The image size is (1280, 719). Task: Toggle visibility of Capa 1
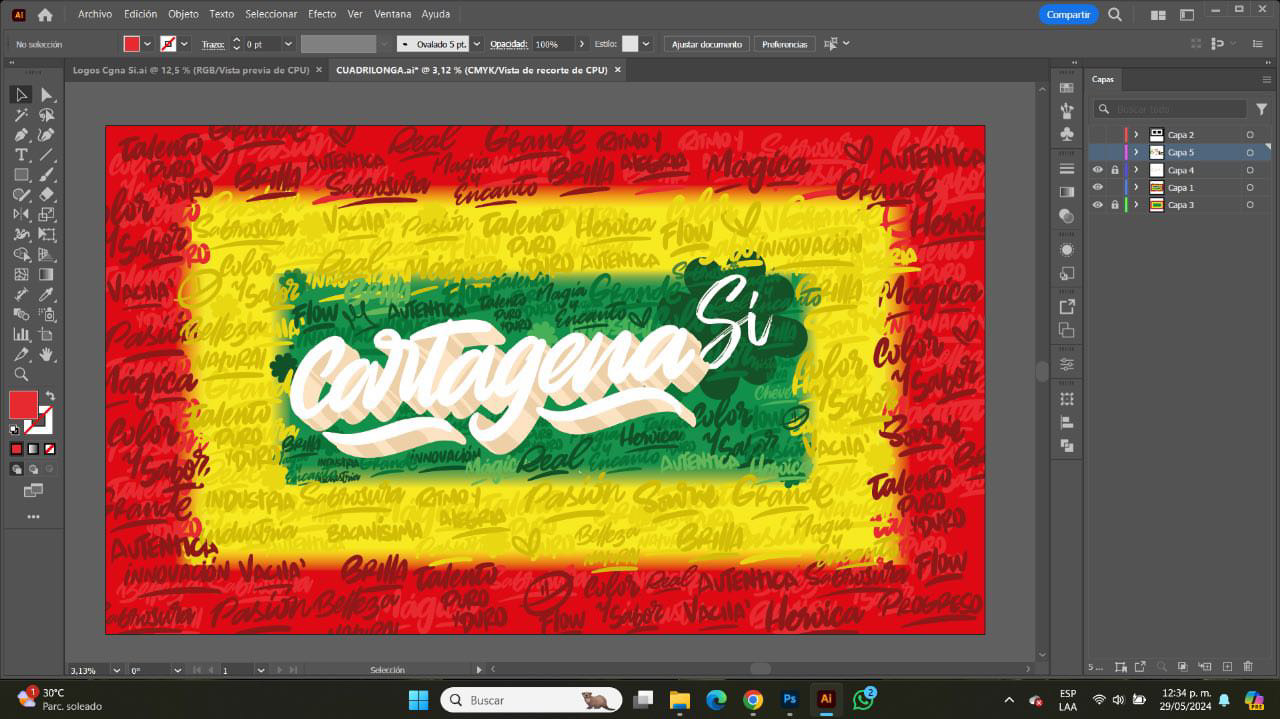pos(1098,187)
